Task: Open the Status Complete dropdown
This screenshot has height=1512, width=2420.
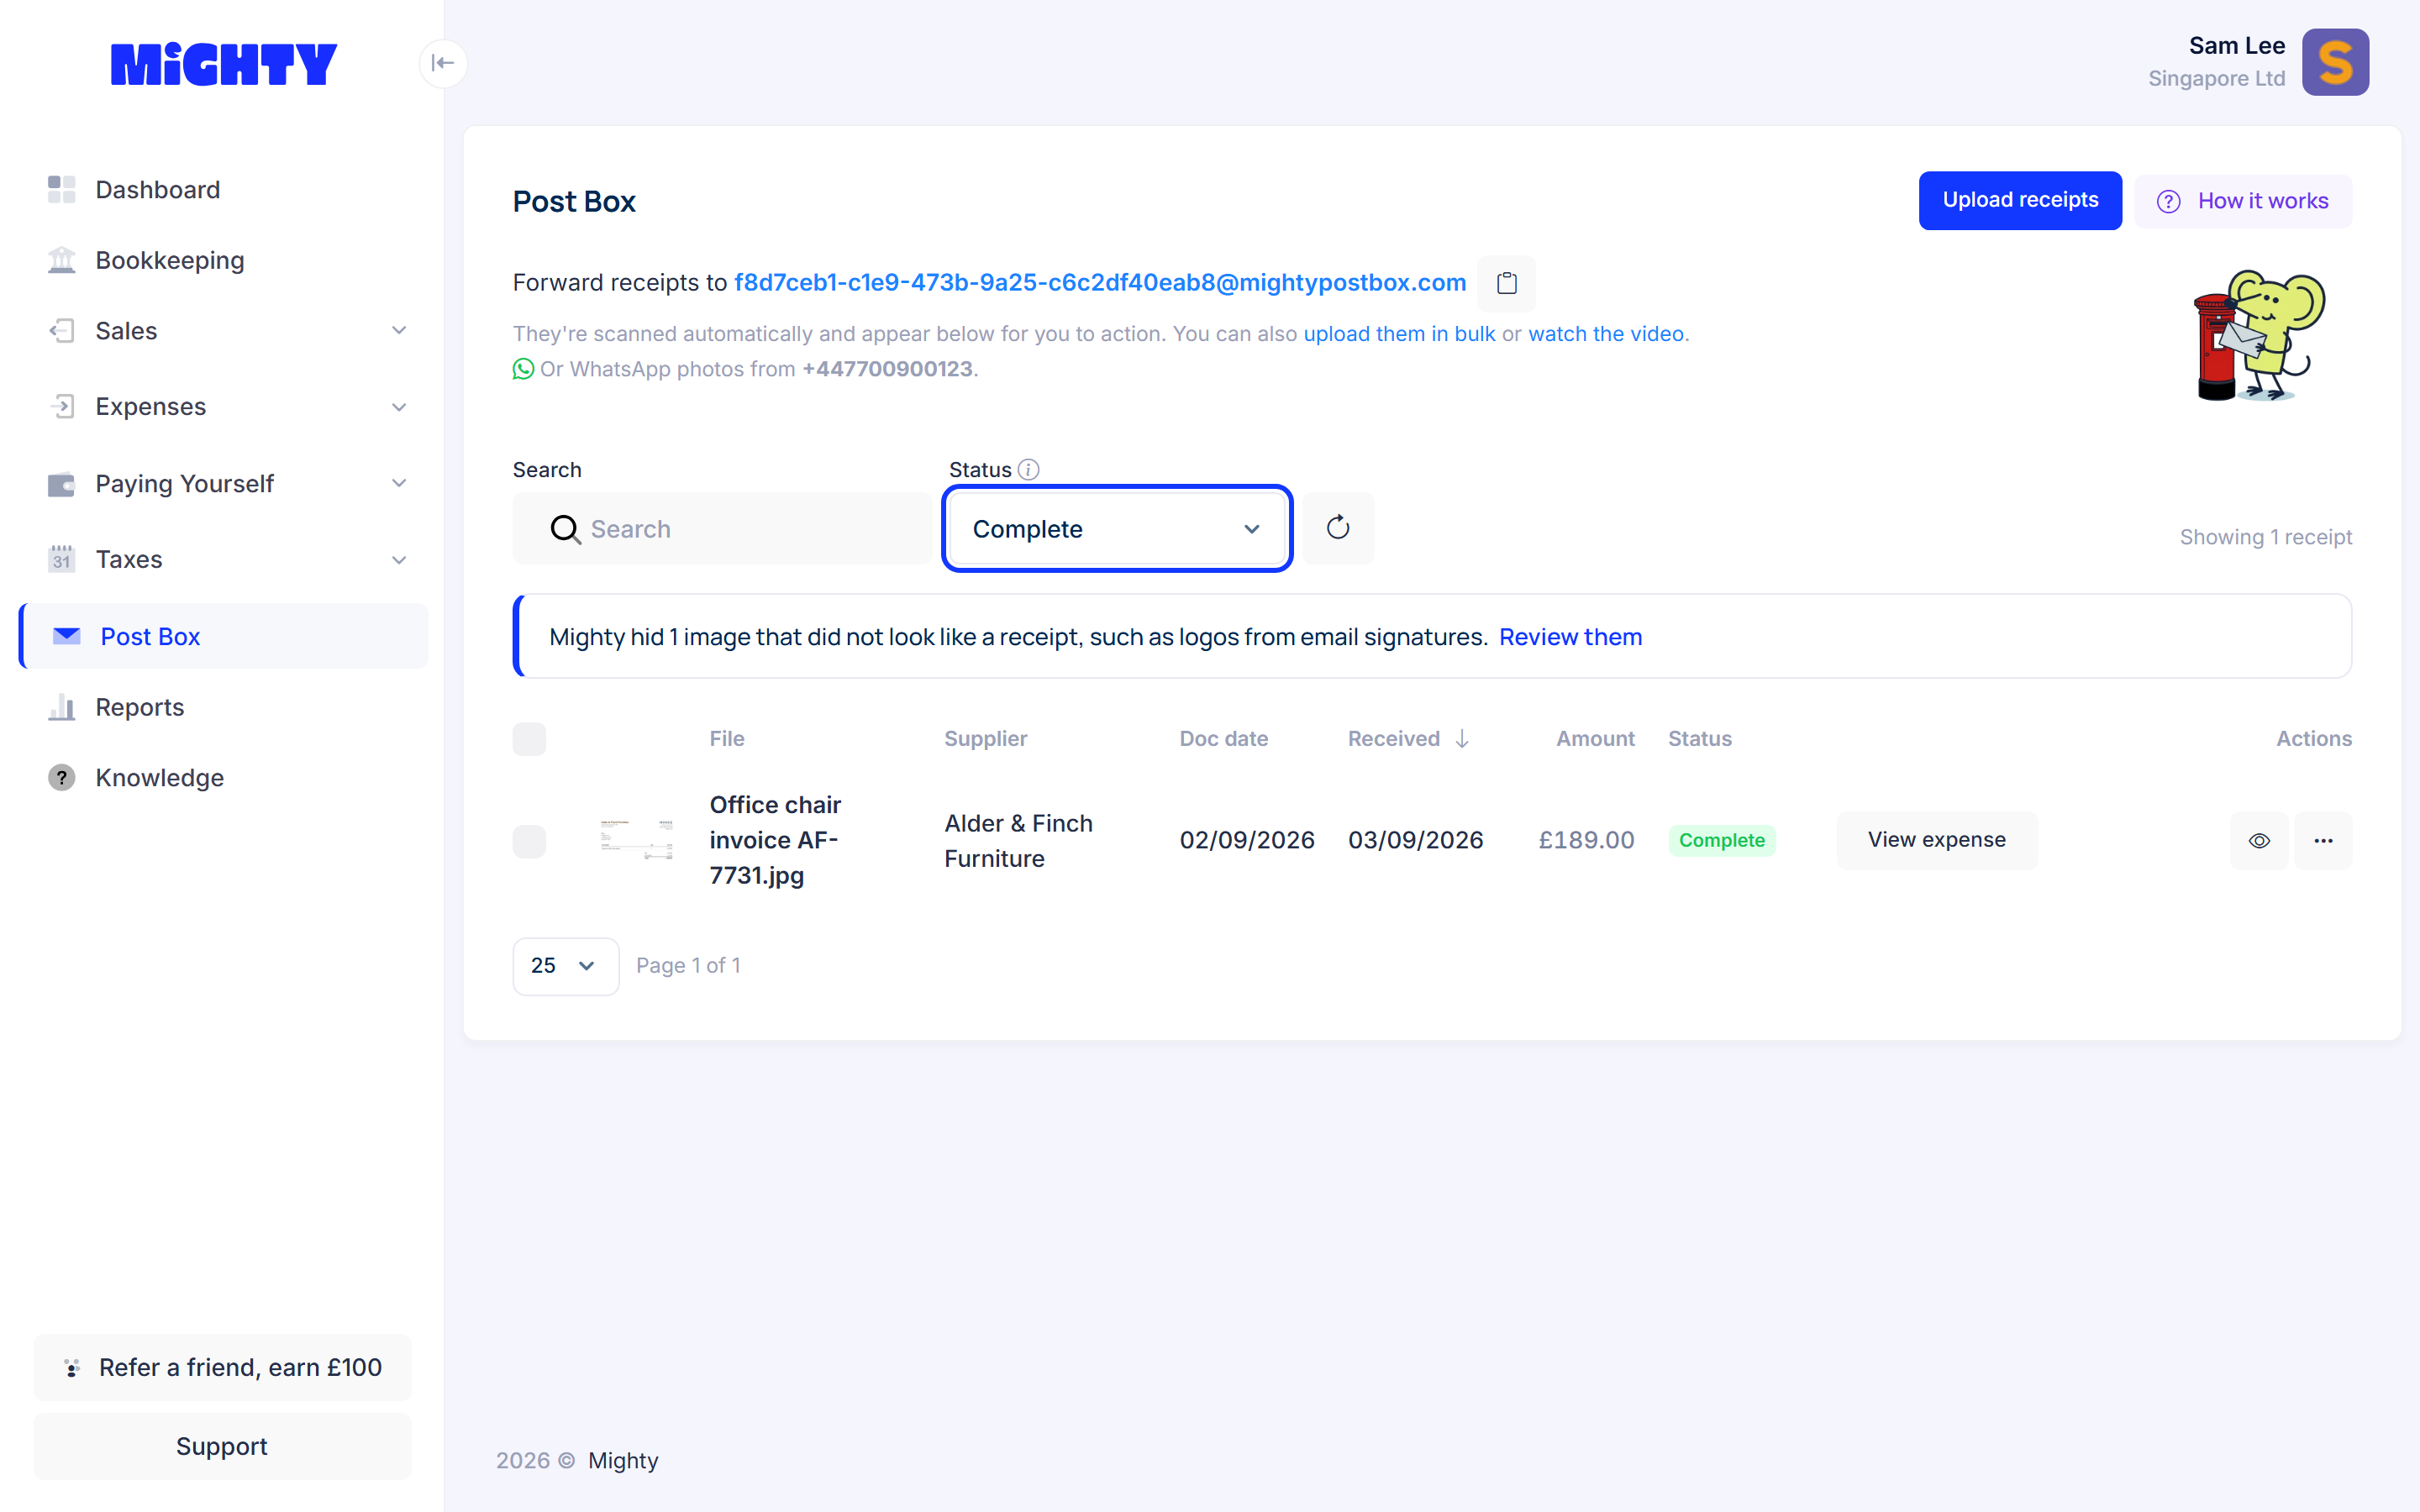Action: click(x=1117, y=529)
